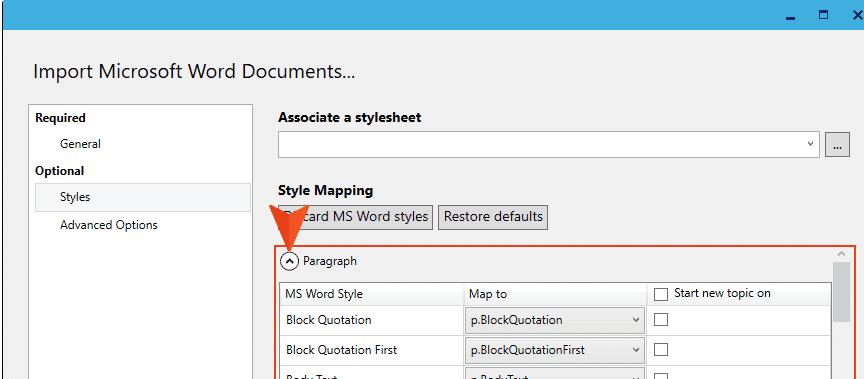Click the style list vertical scrollbar thumb
Screen dimensions: 864x379
pos(841,292)
